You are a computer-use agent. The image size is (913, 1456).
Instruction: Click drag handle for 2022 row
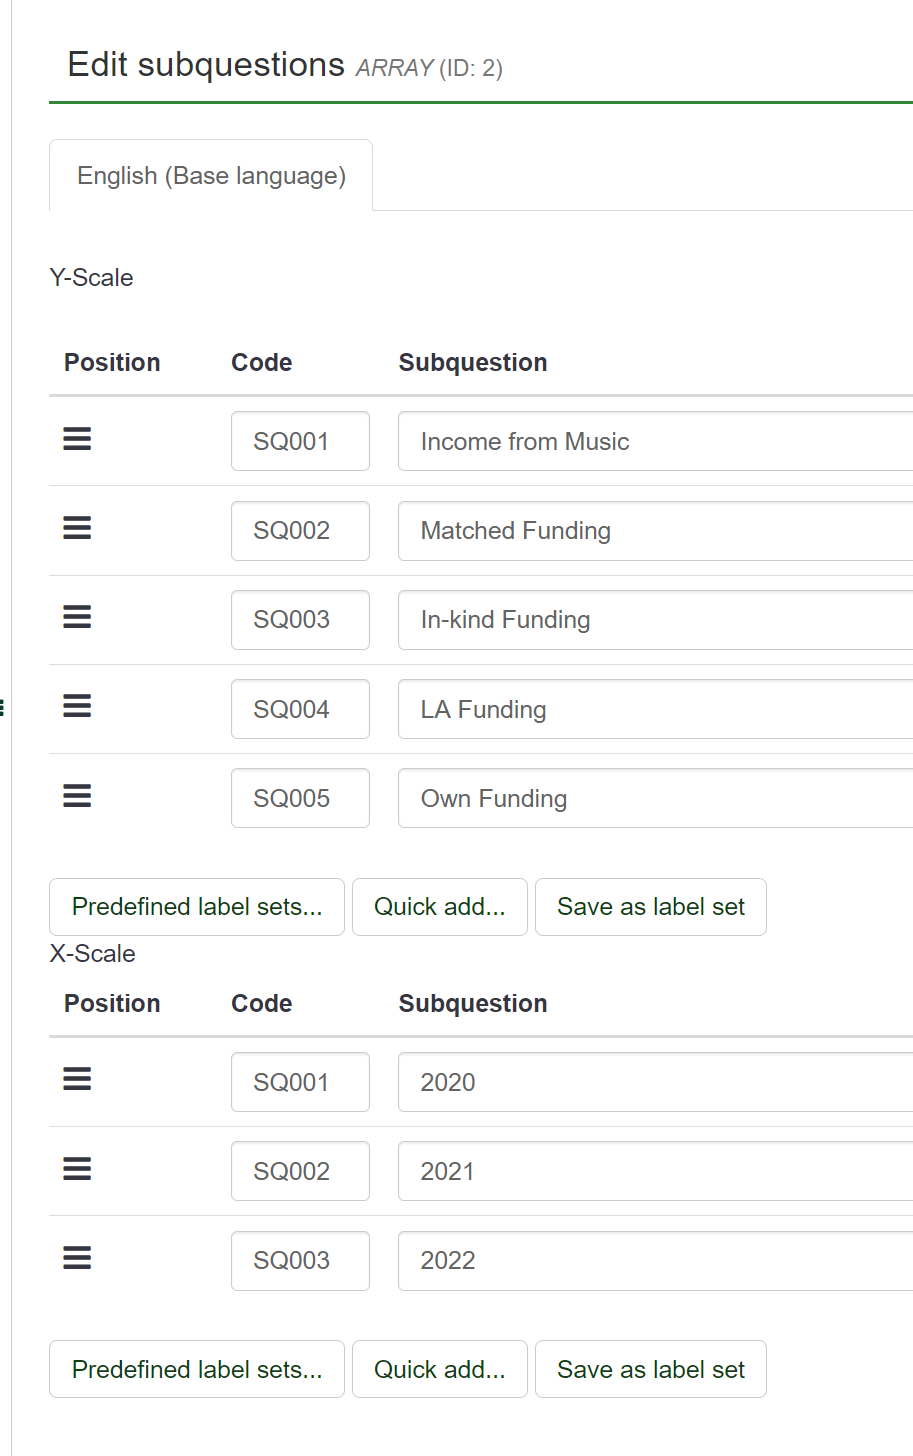pyautogui.click(x=77, y=1258)
